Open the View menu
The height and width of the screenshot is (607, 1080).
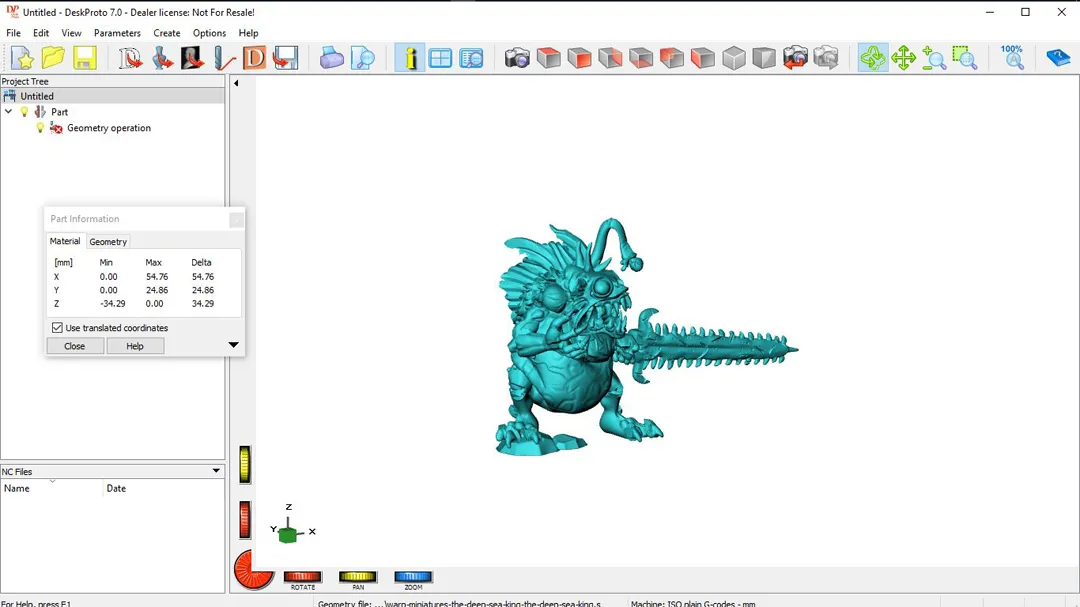[x=71, y=33]
